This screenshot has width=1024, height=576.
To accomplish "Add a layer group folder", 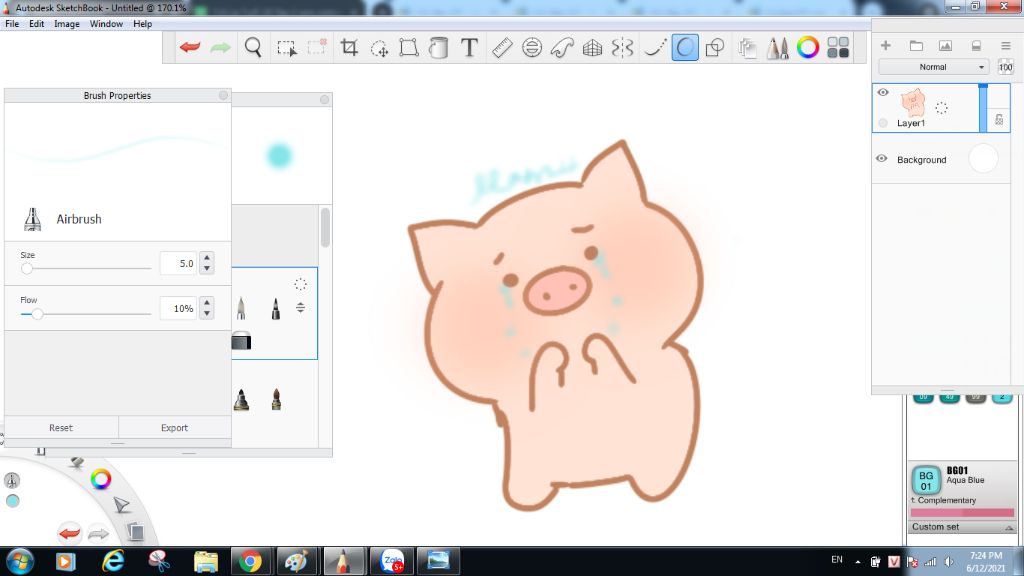I will coord(916,45).
